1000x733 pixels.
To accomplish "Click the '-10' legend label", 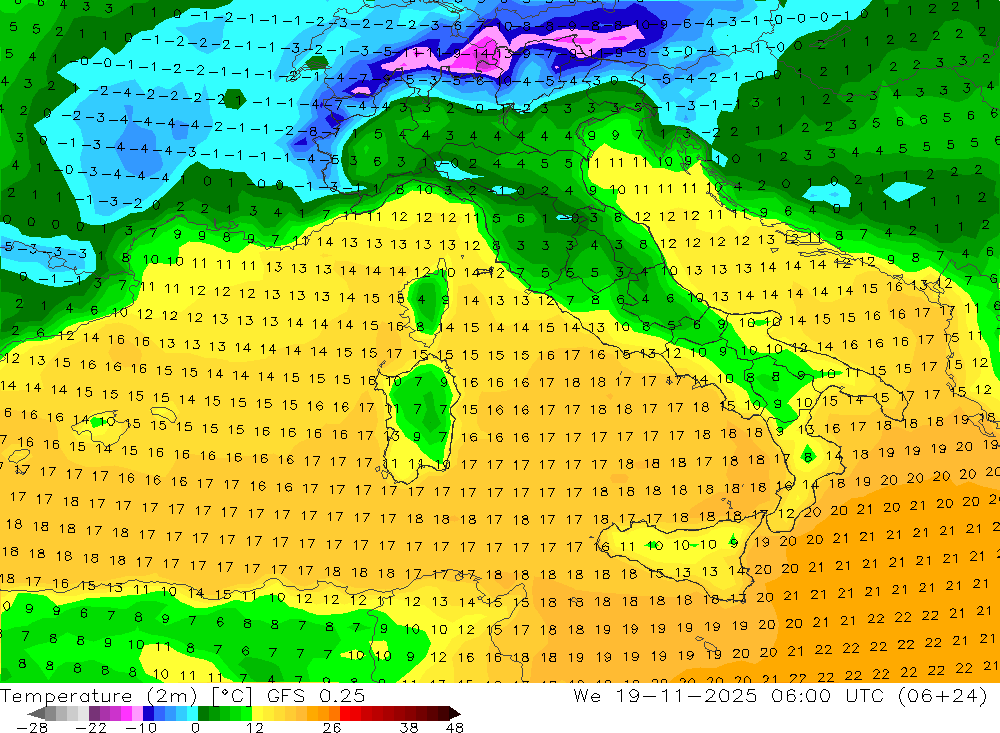I will coord(141,728).
